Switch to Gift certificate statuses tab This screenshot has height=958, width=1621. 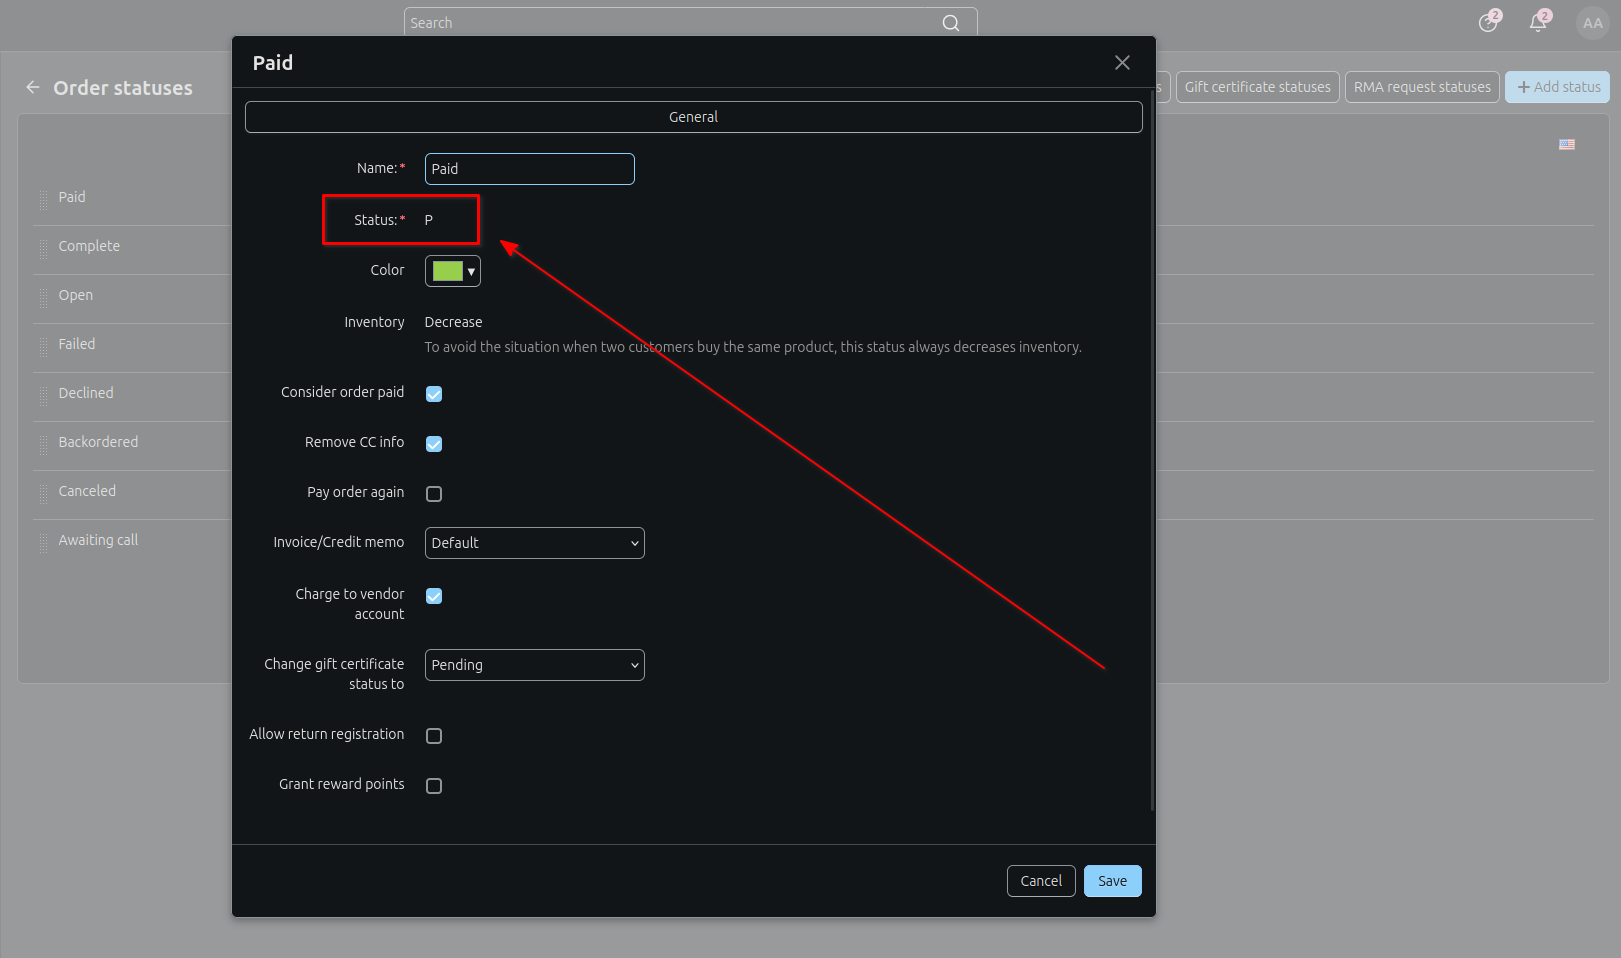[x=1257, y=87]
